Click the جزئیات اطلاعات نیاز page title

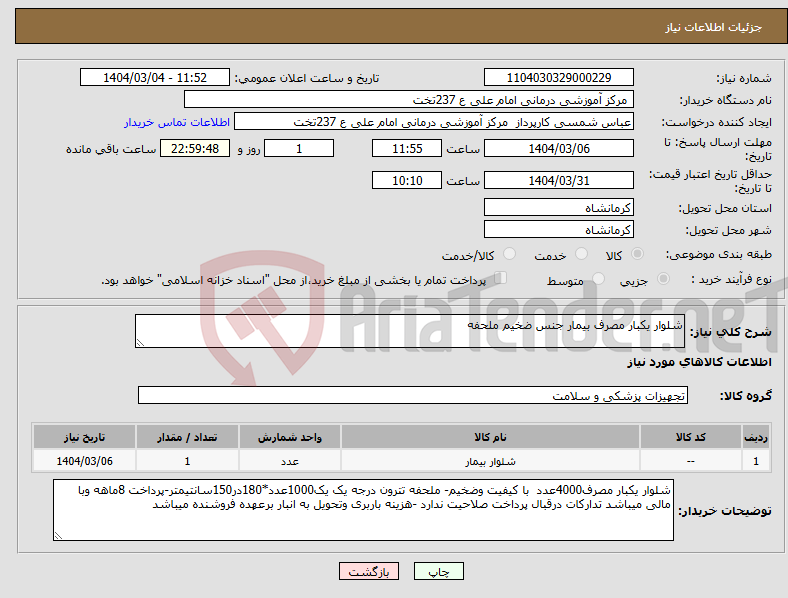[x=714, y=27]
